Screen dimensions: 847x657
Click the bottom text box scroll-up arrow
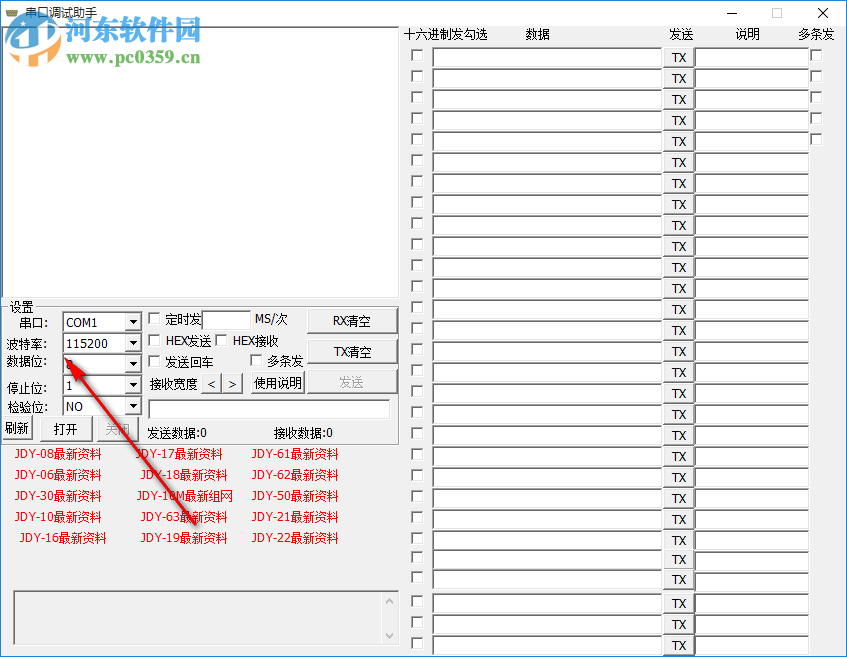pyautogui.click(x=389, y=601)
